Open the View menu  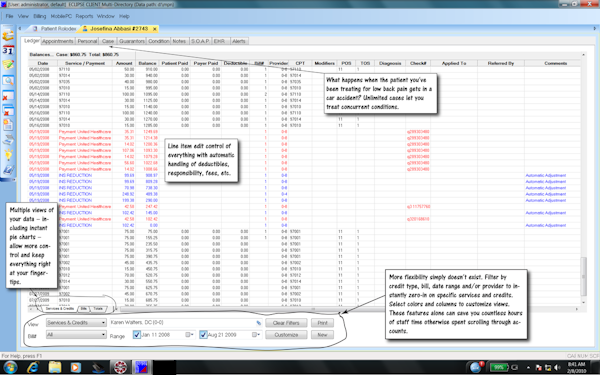click(x=23, y=16)
